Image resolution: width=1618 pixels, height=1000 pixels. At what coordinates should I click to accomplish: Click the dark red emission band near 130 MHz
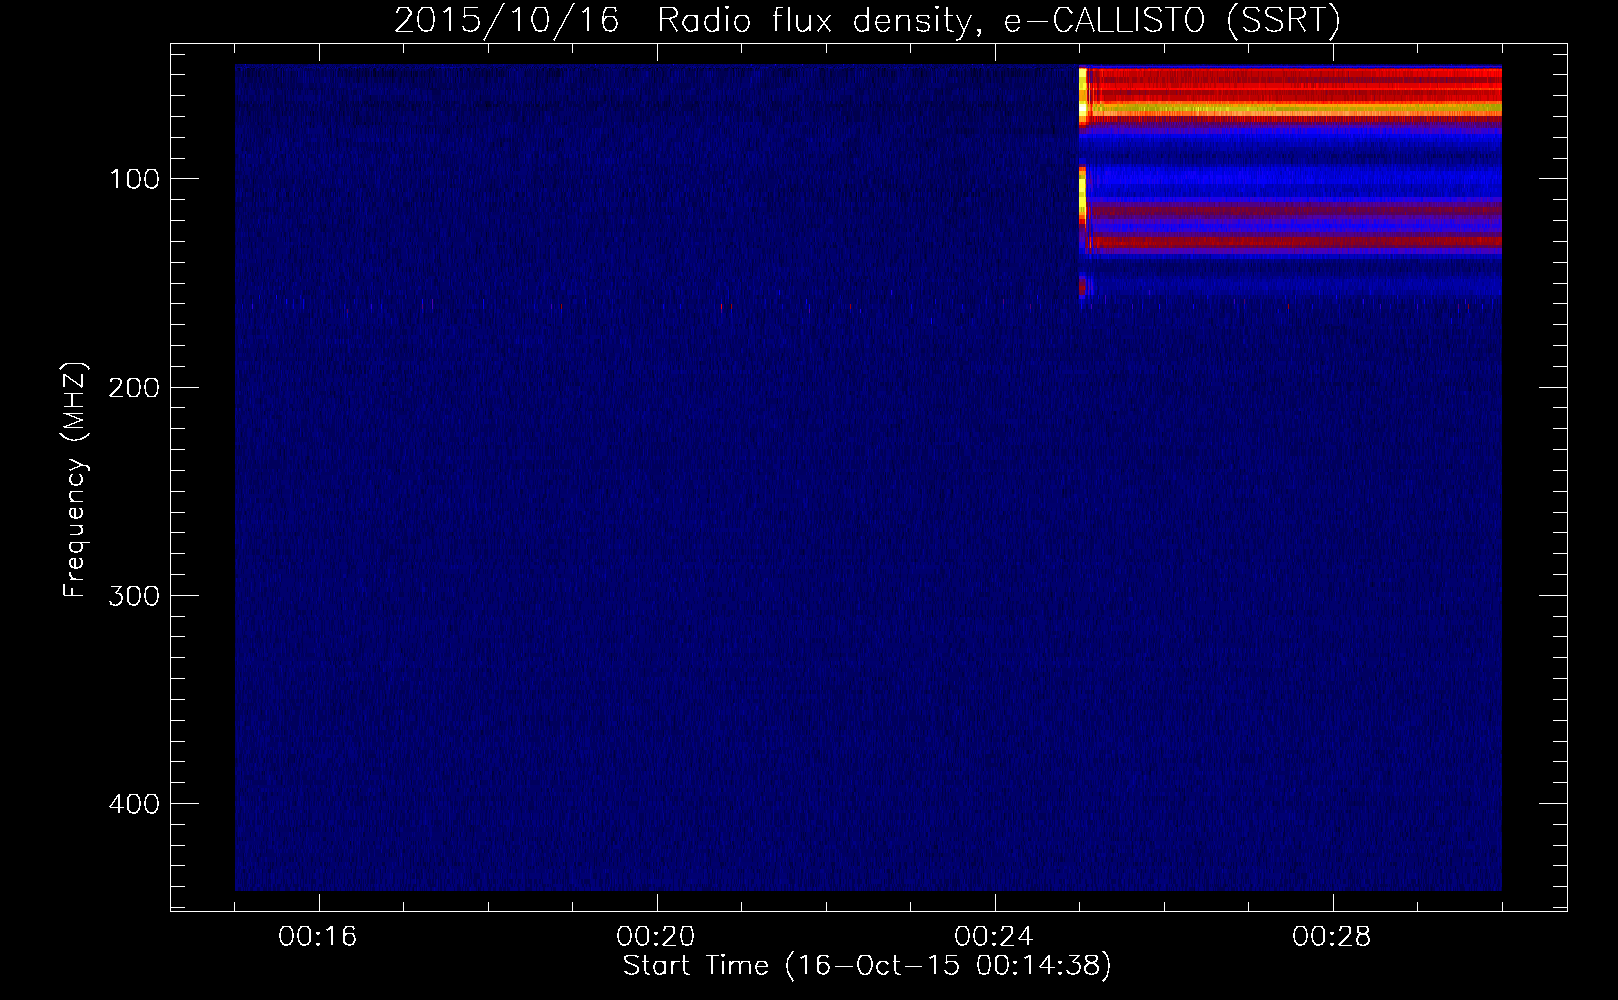click(x=1295, y=241)
